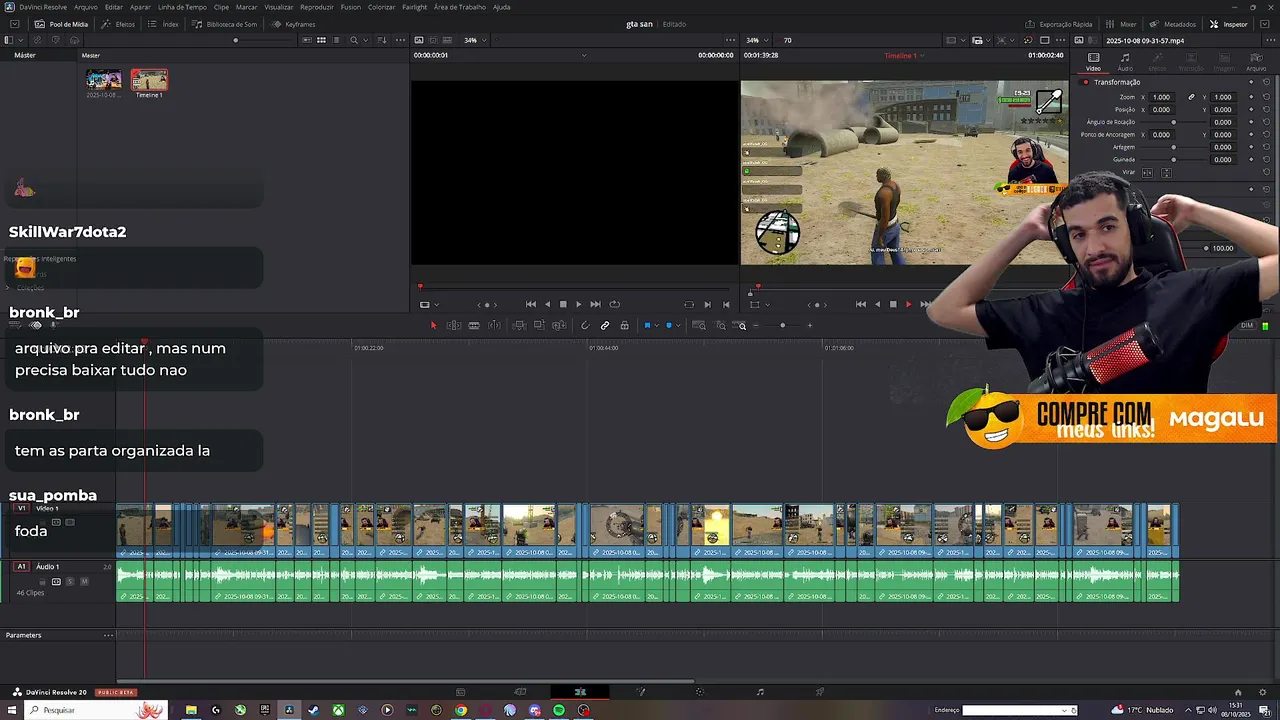Click the Exportação Rápida button
The image size is (1280, 720).
coord(1059,24)
